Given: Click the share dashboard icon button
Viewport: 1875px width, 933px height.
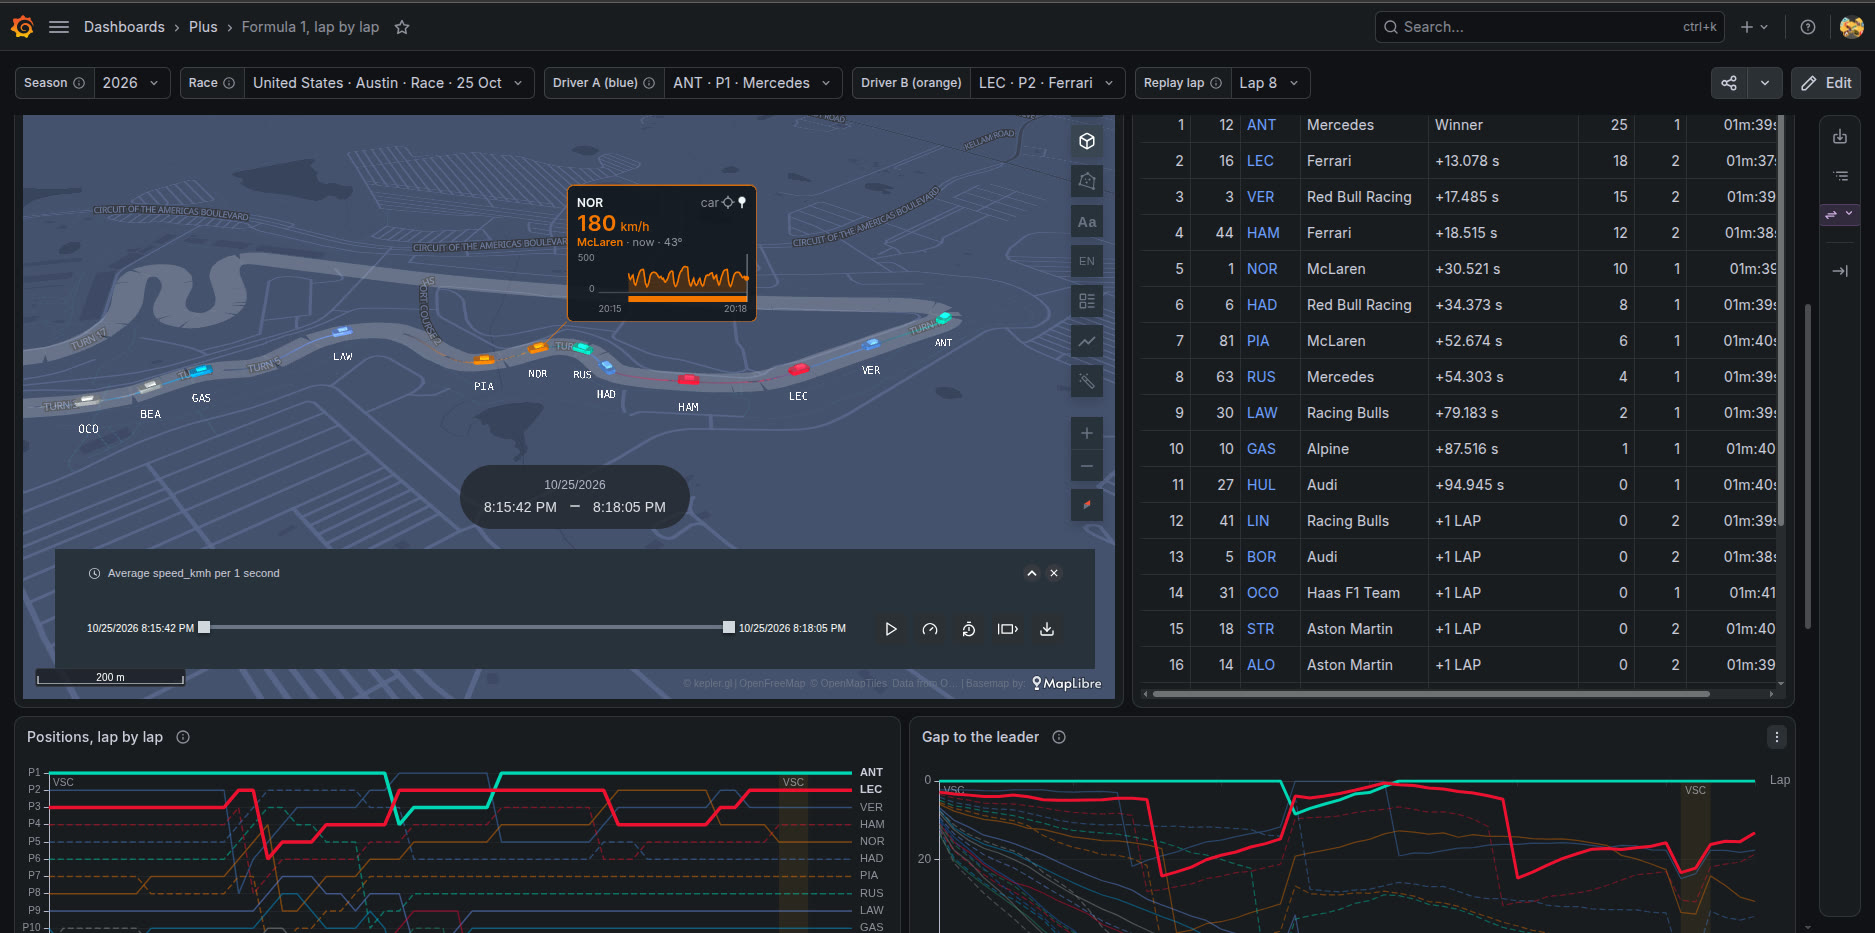Looking at the screenshot, I should pyautogui.click(x=1729, y=83).
